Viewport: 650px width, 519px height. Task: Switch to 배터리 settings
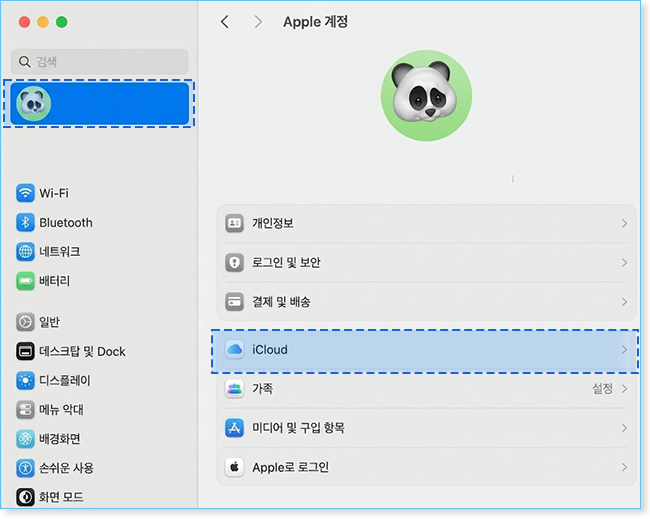(55, 281)
